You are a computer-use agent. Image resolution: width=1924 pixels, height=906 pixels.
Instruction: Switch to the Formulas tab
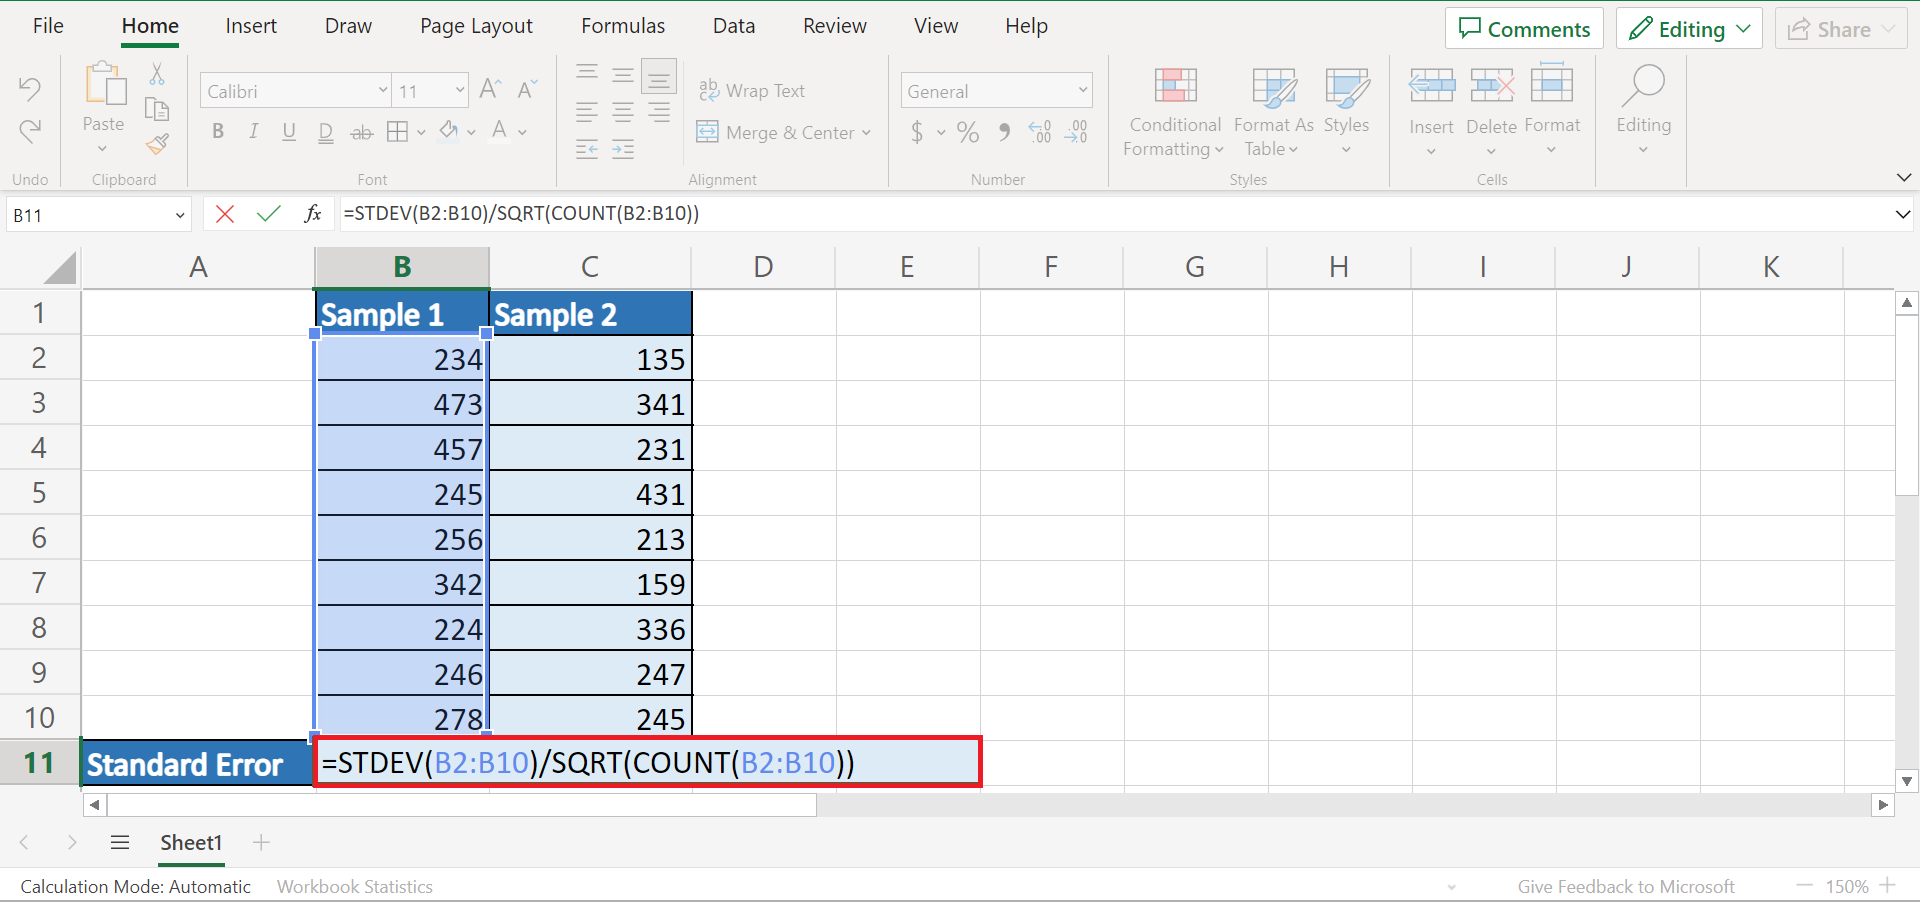click(622, 26)
